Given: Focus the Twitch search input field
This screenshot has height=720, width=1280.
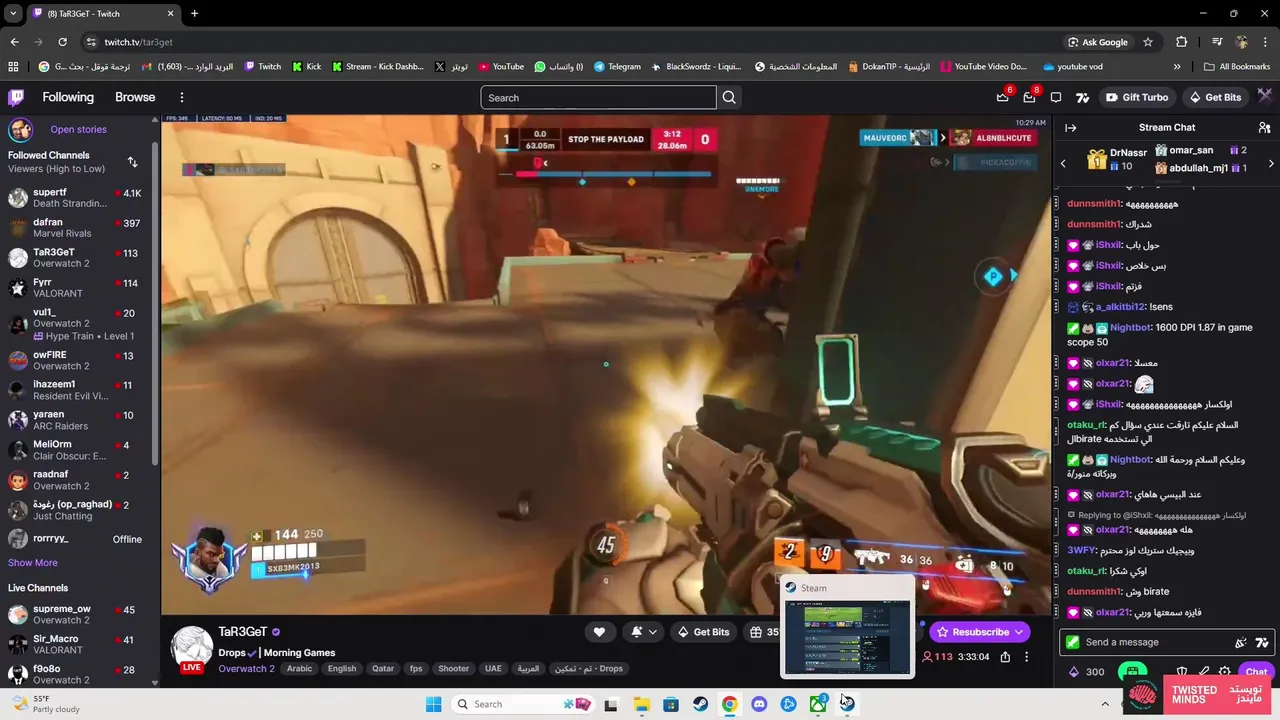Looking at the screenshot, I should click(x=598, y=97).
